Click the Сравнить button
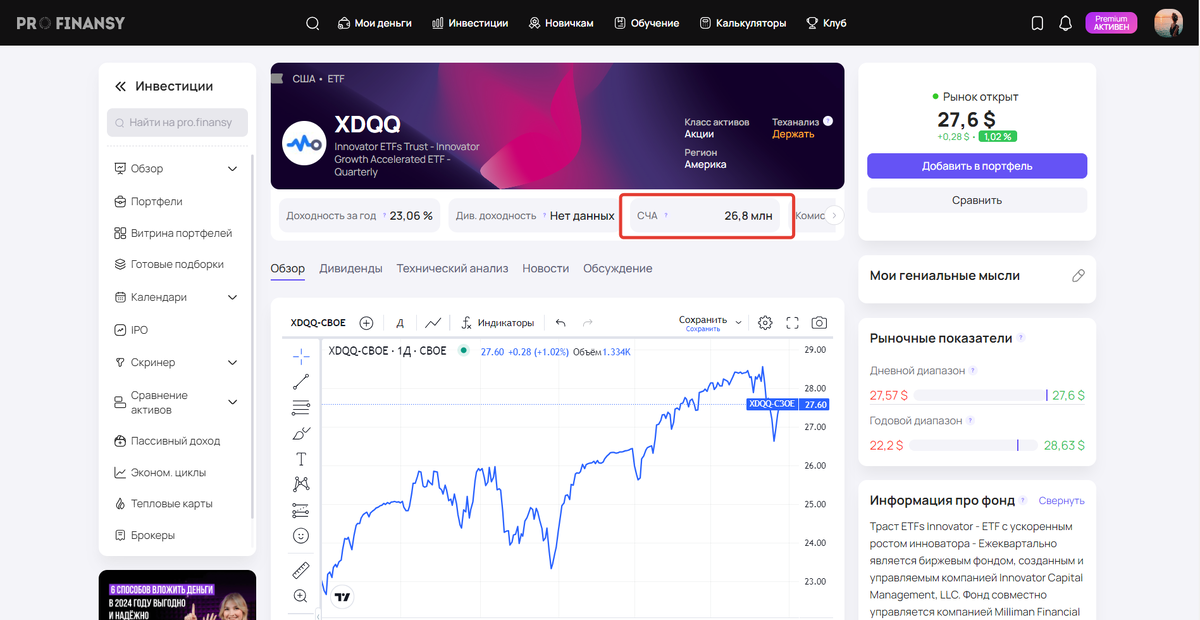 977,200
